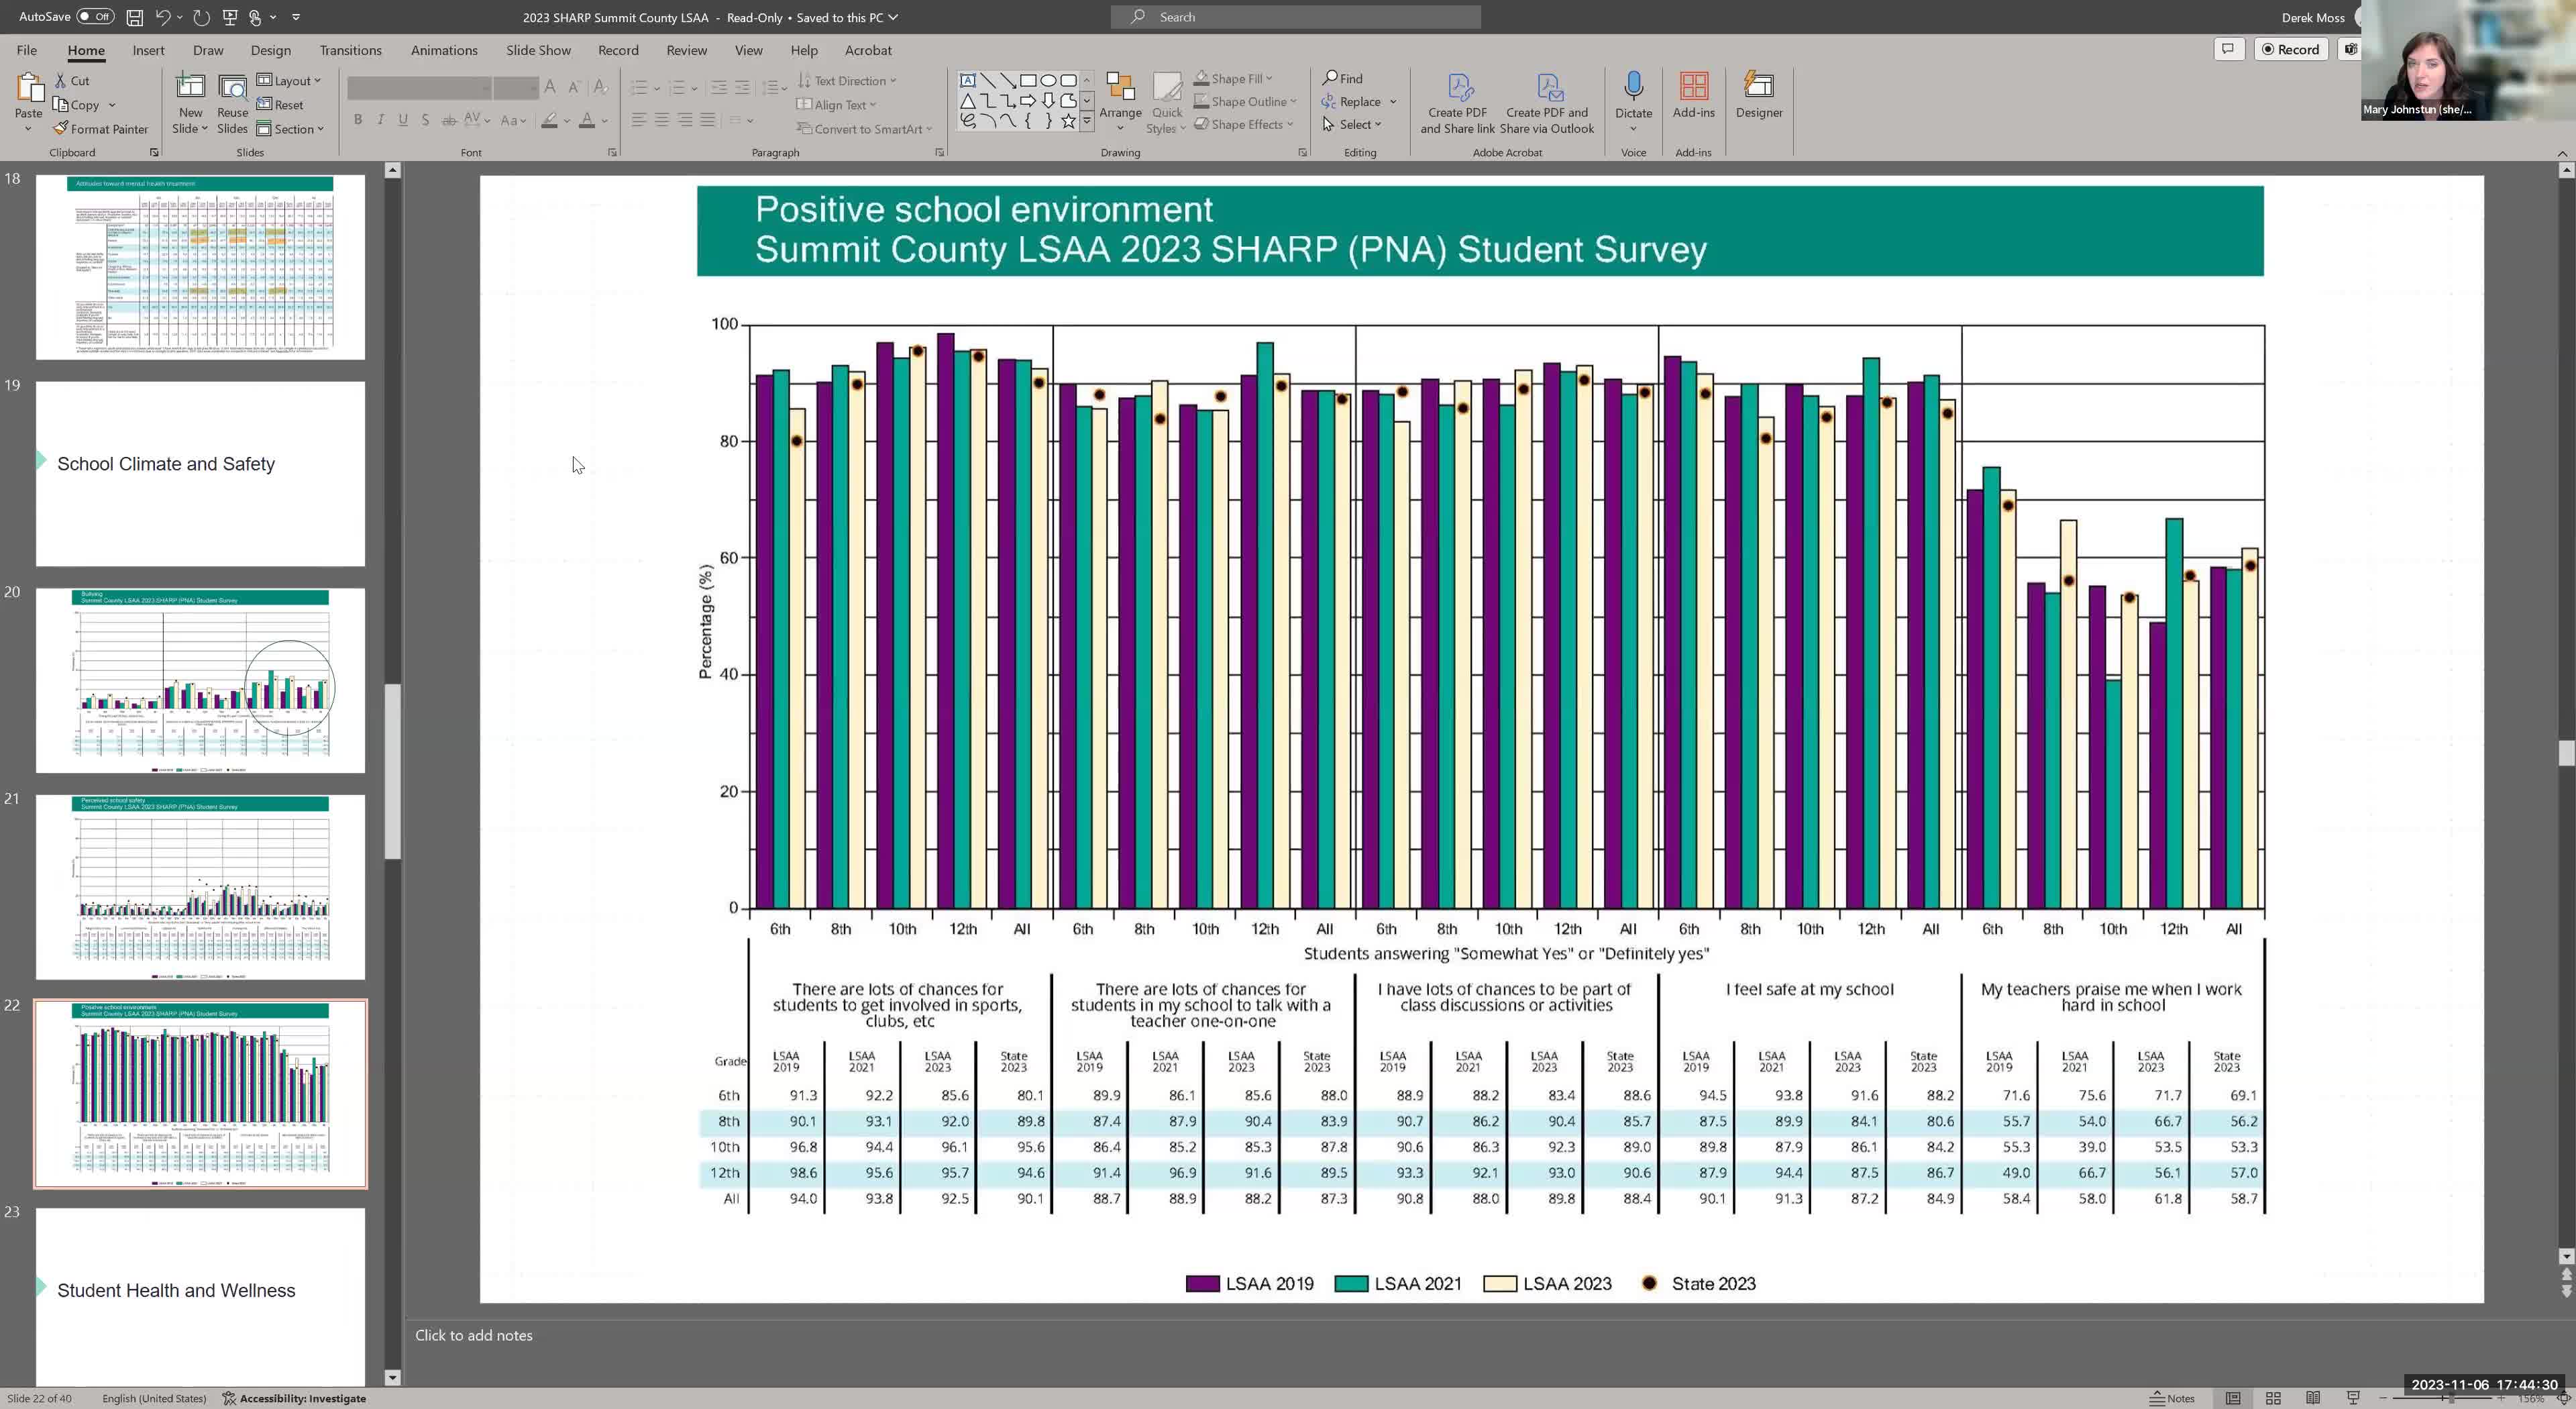Create PDF and Share link
The image size is (2576, 1409).
click(1456, 100)
